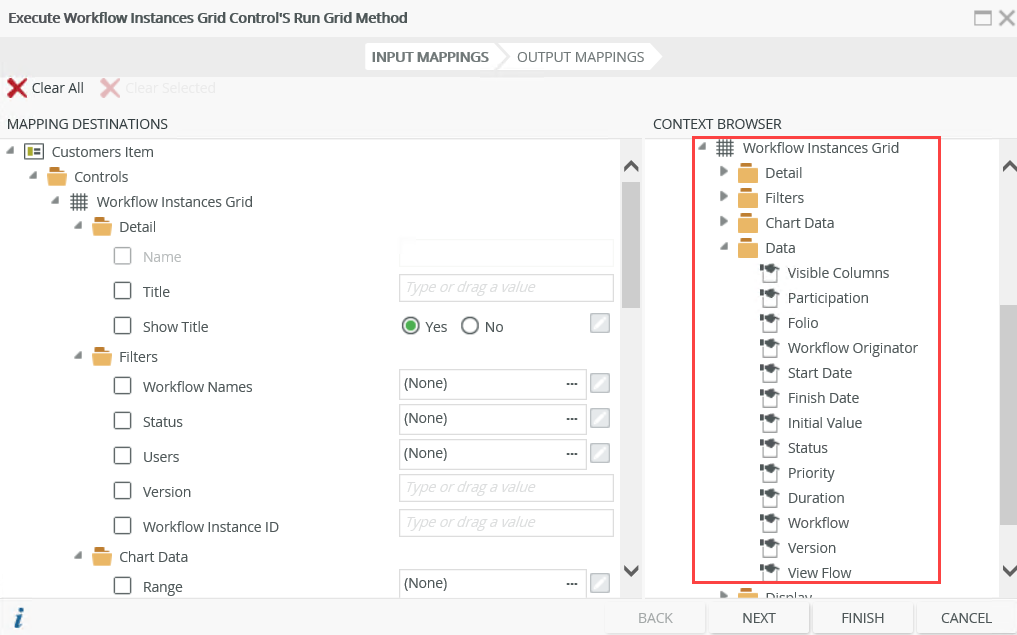Image resolution: width=1017 pixels, height=635 pixels.
Task: Open the Status filter value picker
Action: [572, 418]
